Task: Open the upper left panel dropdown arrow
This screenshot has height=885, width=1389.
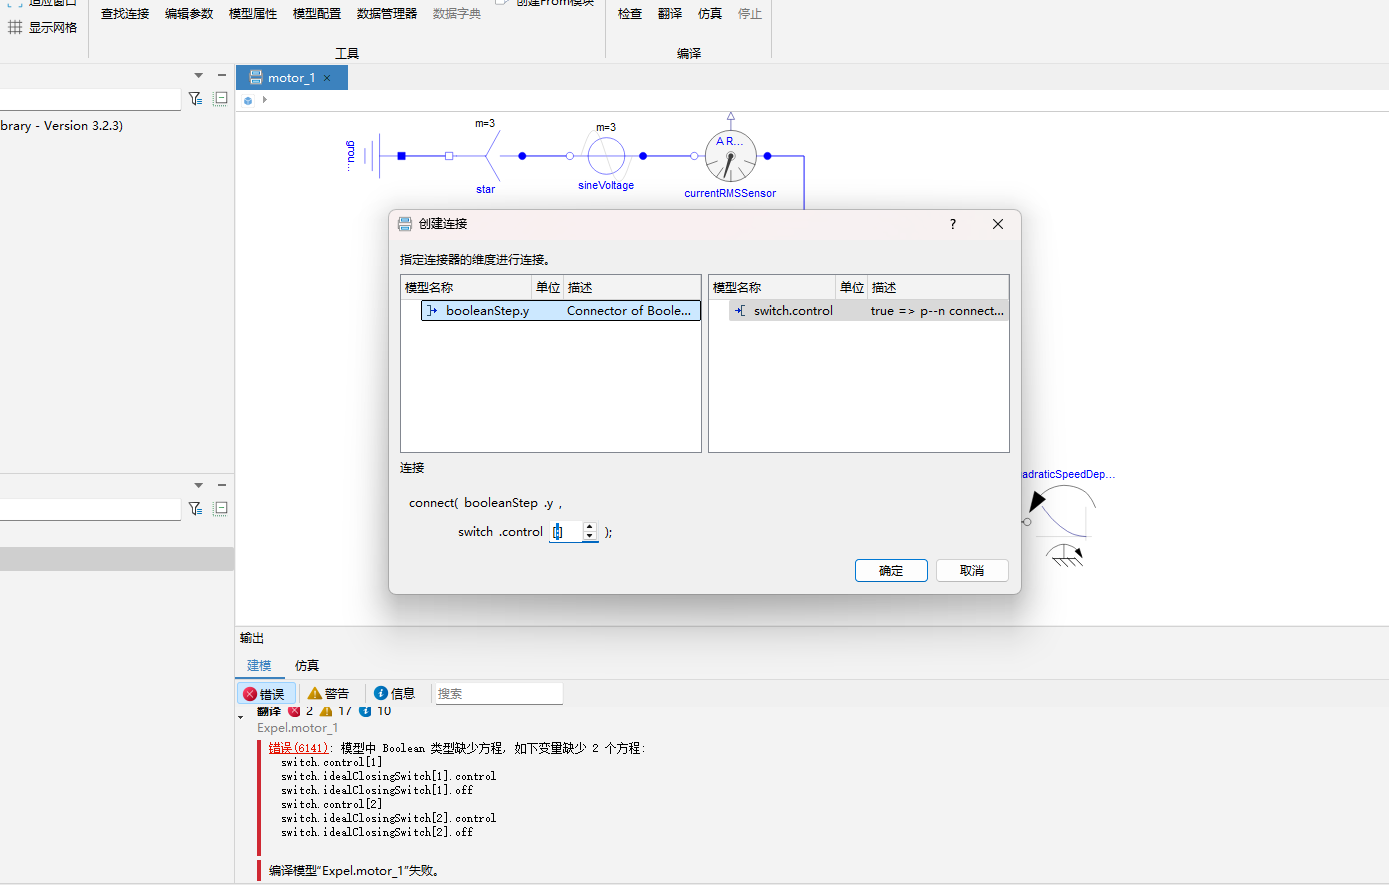Action: [x=198, y=75]
